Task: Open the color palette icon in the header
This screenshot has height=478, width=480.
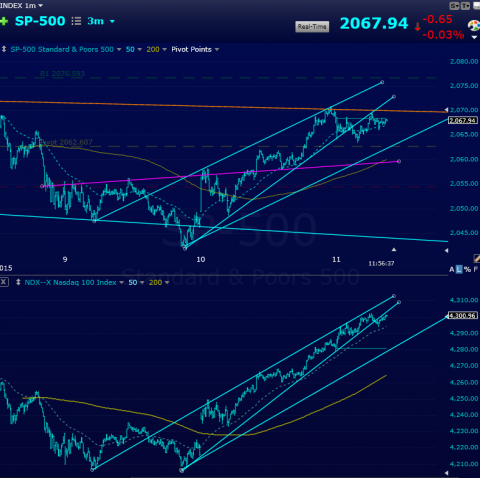Action: pos(474,26)
